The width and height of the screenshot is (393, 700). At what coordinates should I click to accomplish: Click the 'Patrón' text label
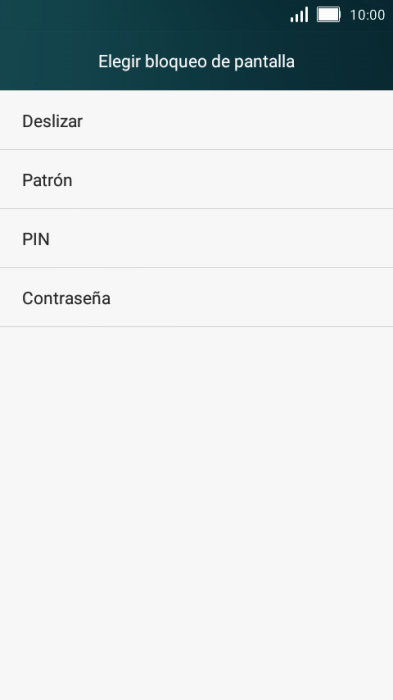47,180
